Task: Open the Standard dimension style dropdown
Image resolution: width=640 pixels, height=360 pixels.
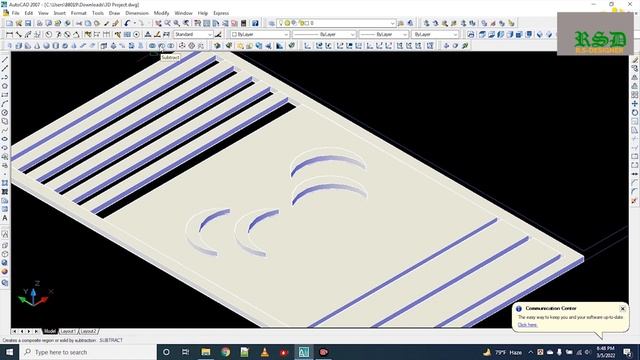Action: tap(193, 35)
